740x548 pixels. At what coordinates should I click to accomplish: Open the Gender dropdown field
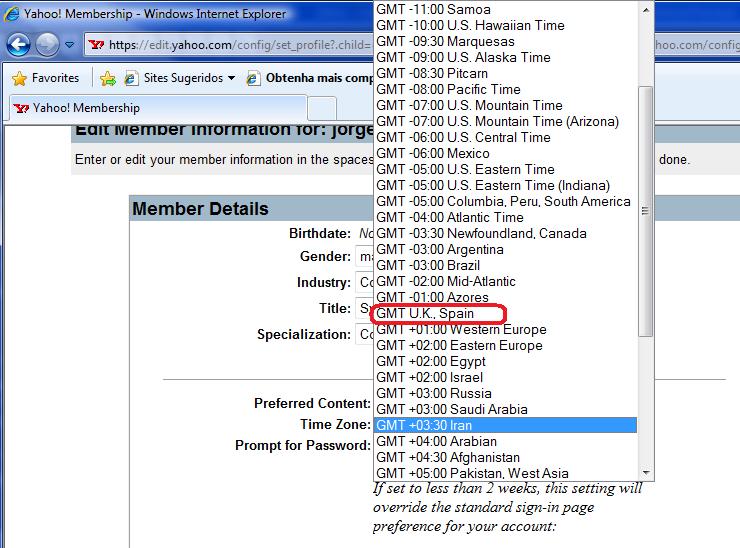pos(365,257)
